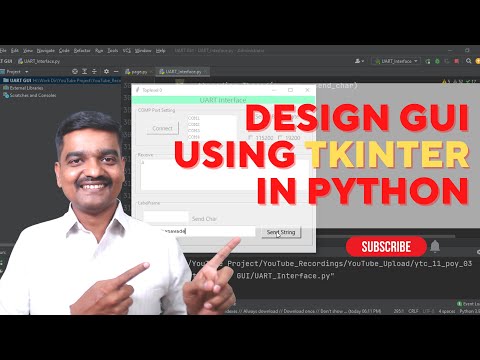Select COM2 in the port listbox
The image size is (480, 360).
click(194, 124)
